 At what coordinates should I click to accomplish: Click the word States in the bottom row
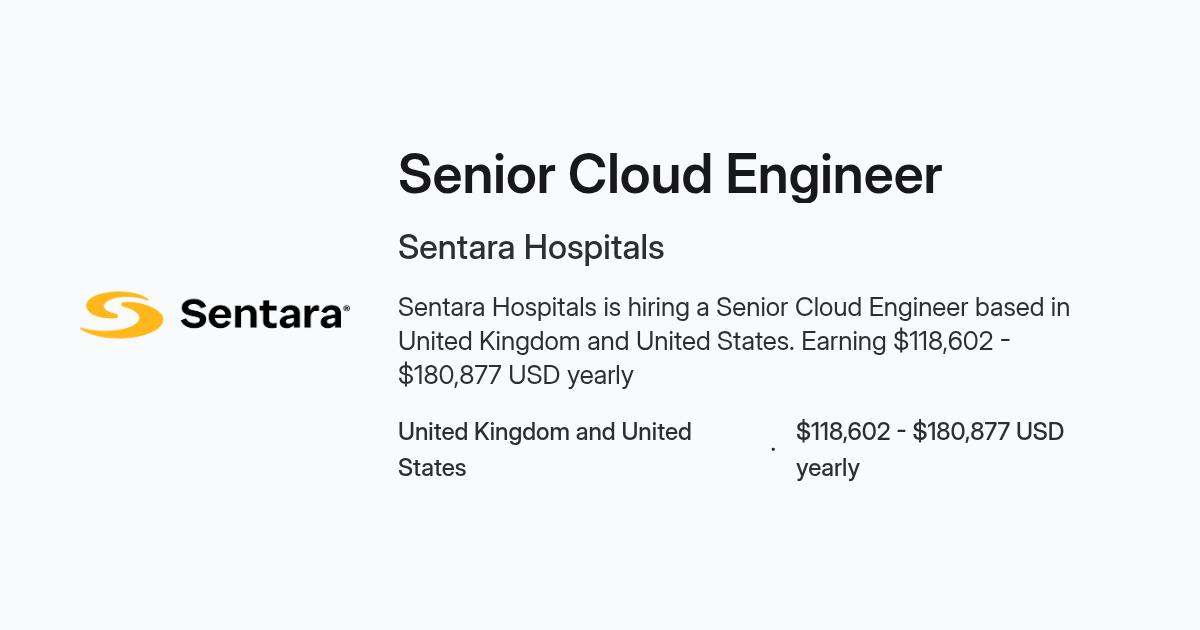click(x=432, y=468)
